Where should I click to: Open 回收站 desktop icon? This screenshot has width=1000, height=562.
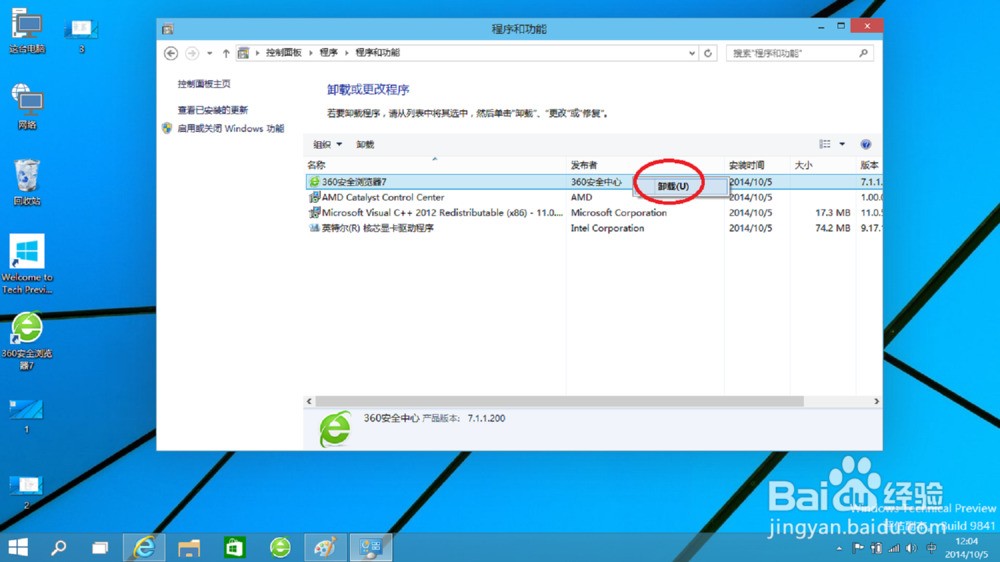coord(27,182)
